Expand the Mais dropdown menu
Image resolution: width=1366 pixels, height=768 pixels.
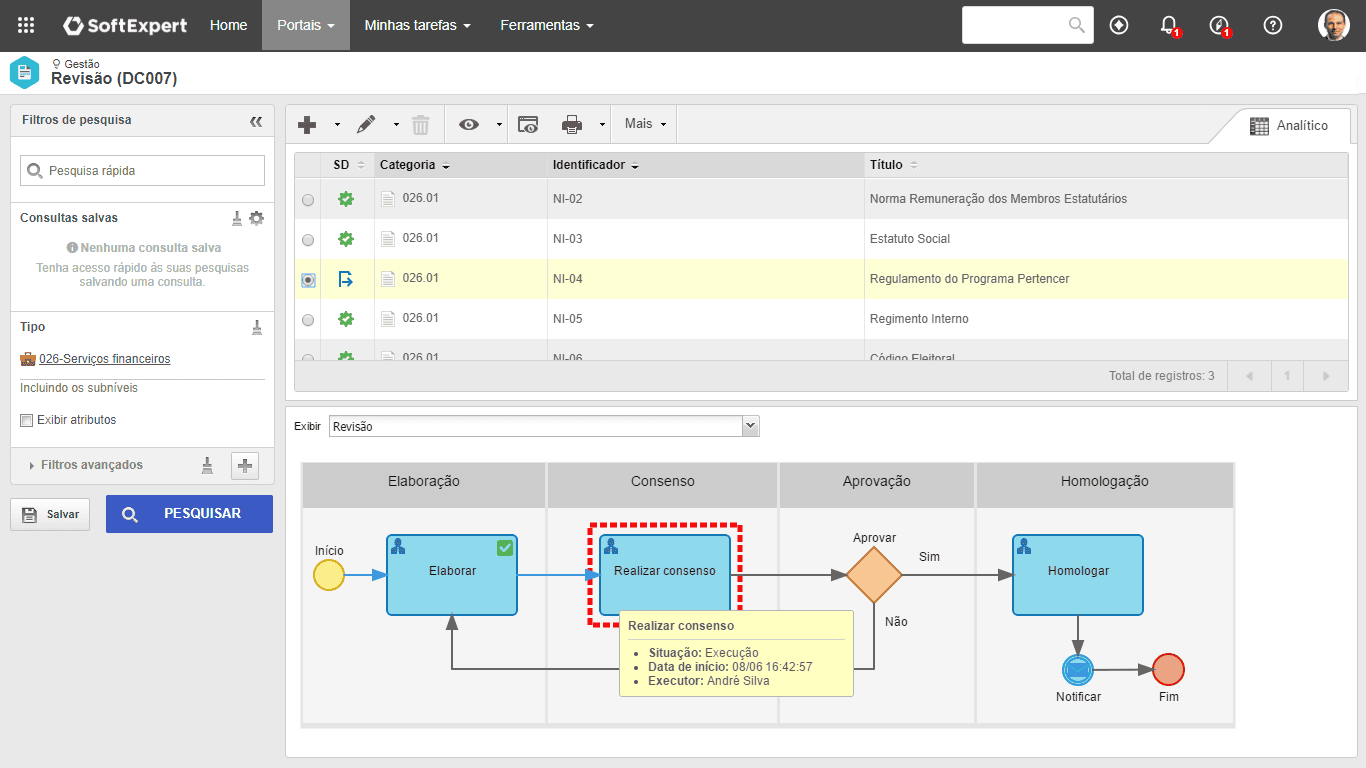tap(645, 124)
